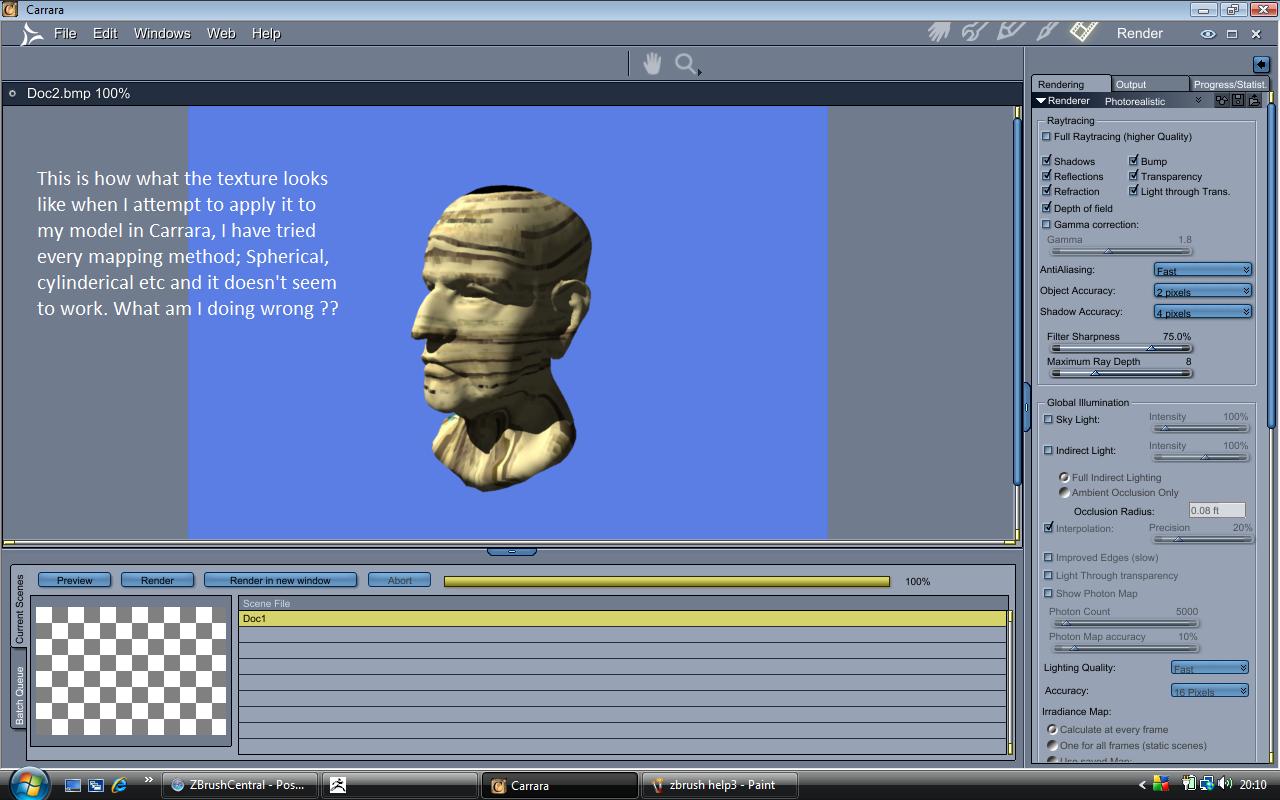Screen dimensions: 1280x800
Task: Click the Renderer save settings disk icon
Action: pyautogui.click(x=1238, y=101)
